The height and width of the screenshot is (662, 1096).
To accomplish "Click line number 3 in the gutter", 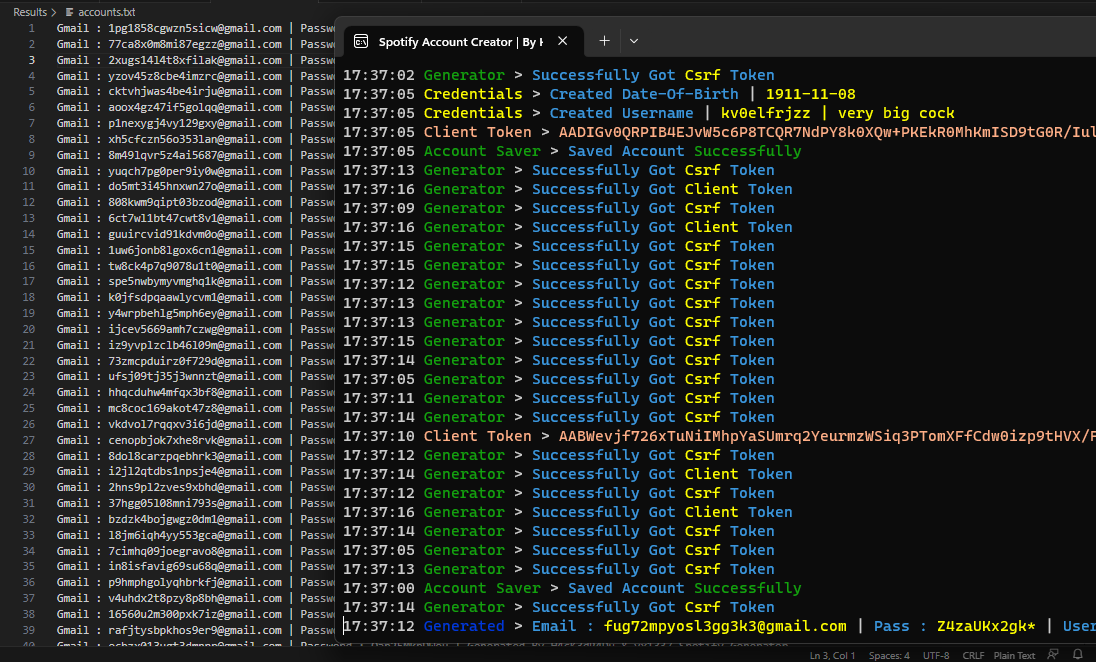I will (30, 61).
